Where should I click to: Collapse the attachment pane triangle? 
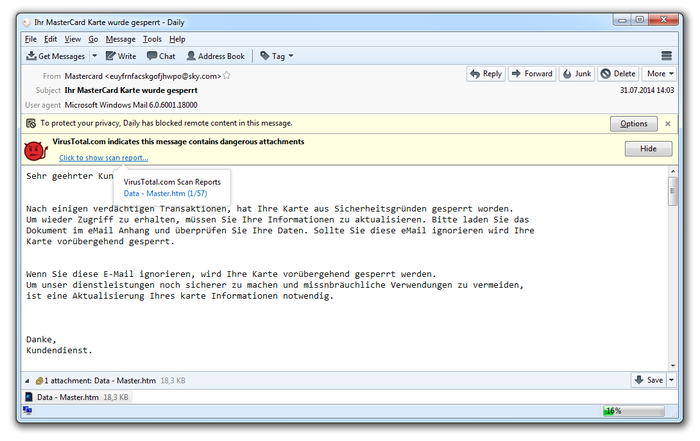pos(27,381)
